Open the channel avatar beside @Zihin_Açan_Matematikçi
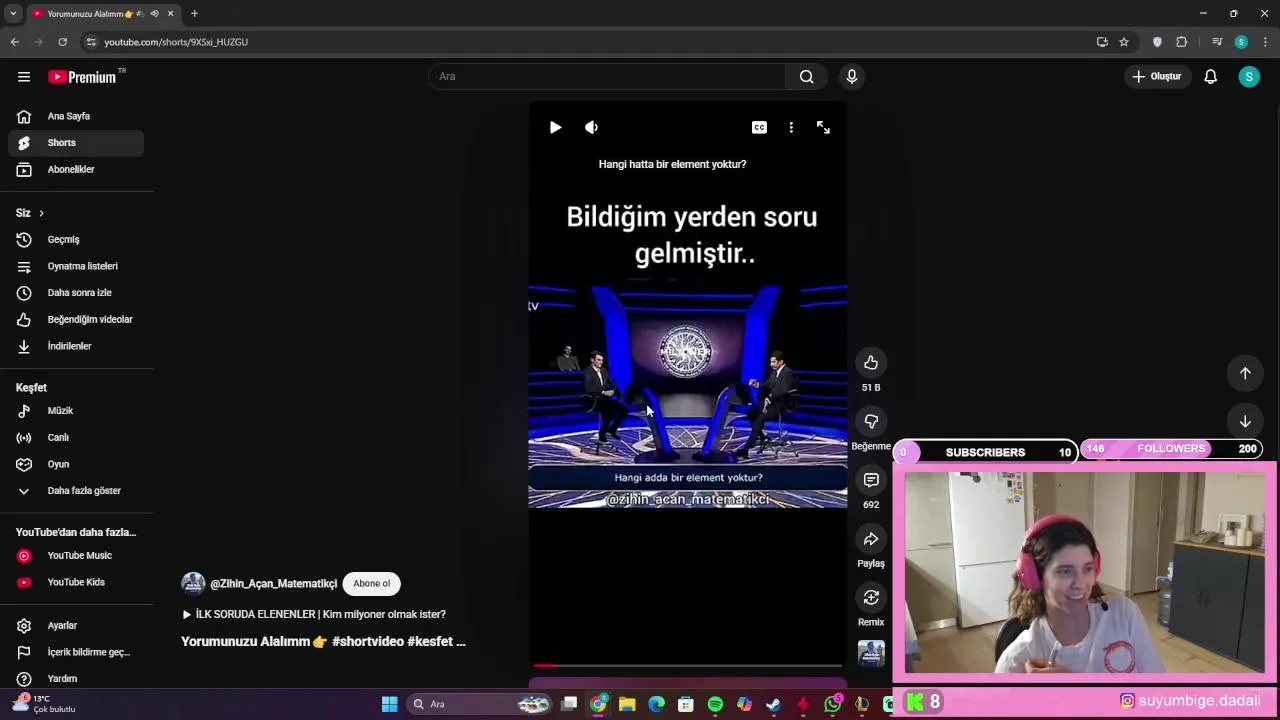Viewport: 1280px width, 720px height. tap(193, 584)
